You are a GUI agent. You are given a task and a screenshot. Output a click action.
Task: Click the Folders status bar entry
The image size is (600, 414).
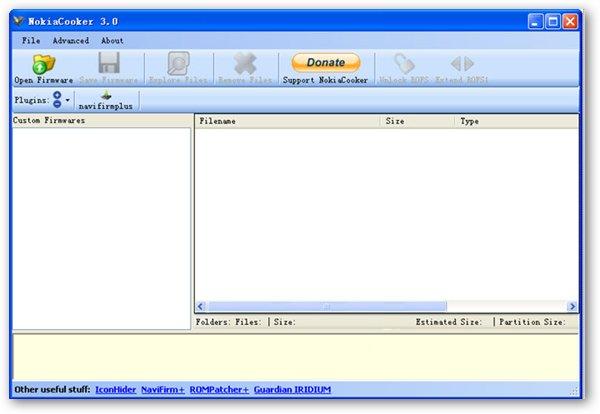click(213, 322)
